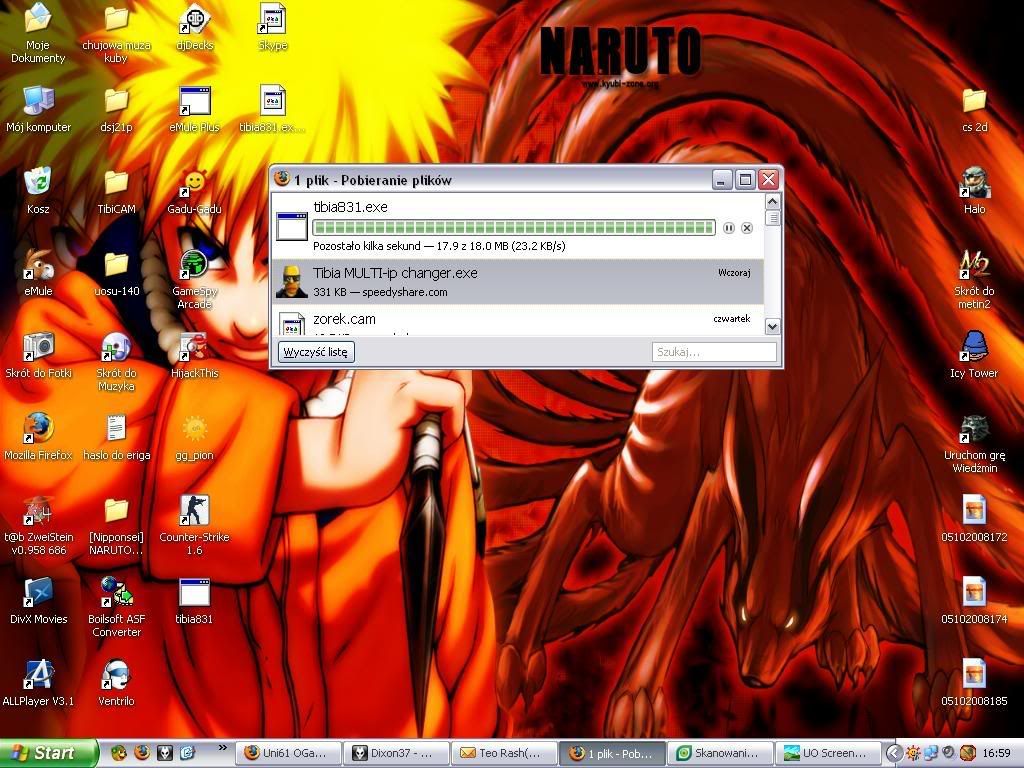
Task: Select the 'zorek.cam' download entry
Action: [x=518, y=321]
